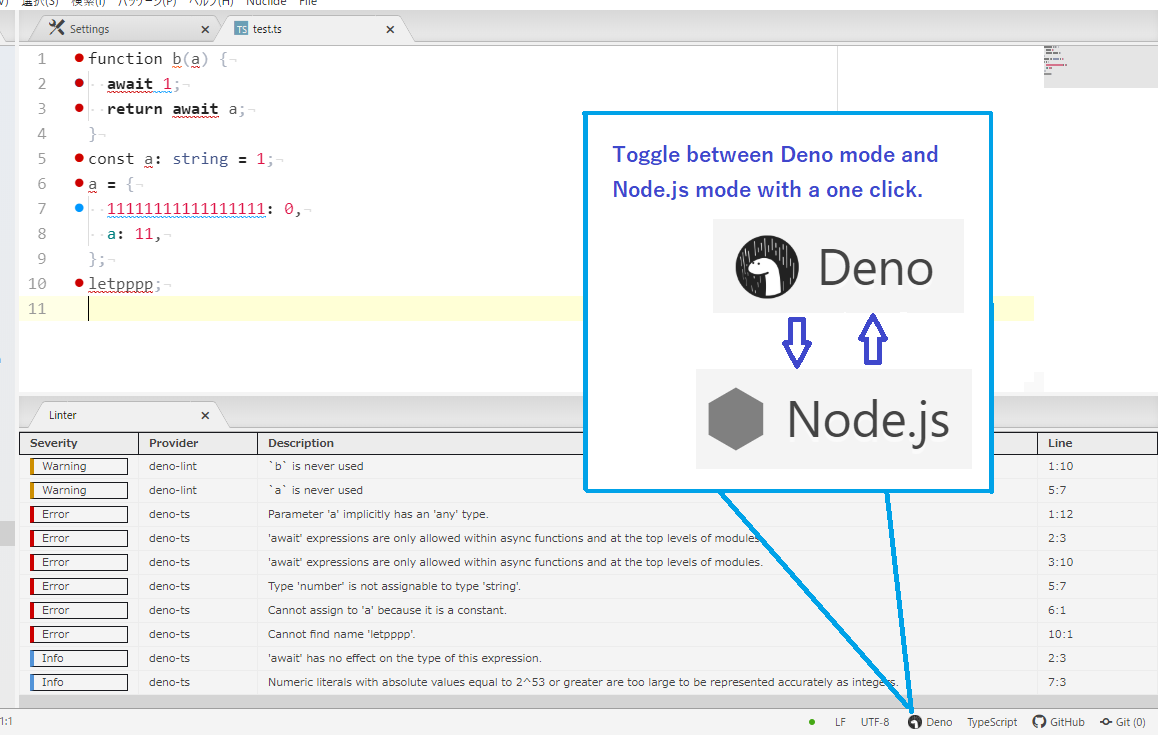Click the editor minimap
The height and width of the screenshot is (735, 1158).
(1100, 66)
